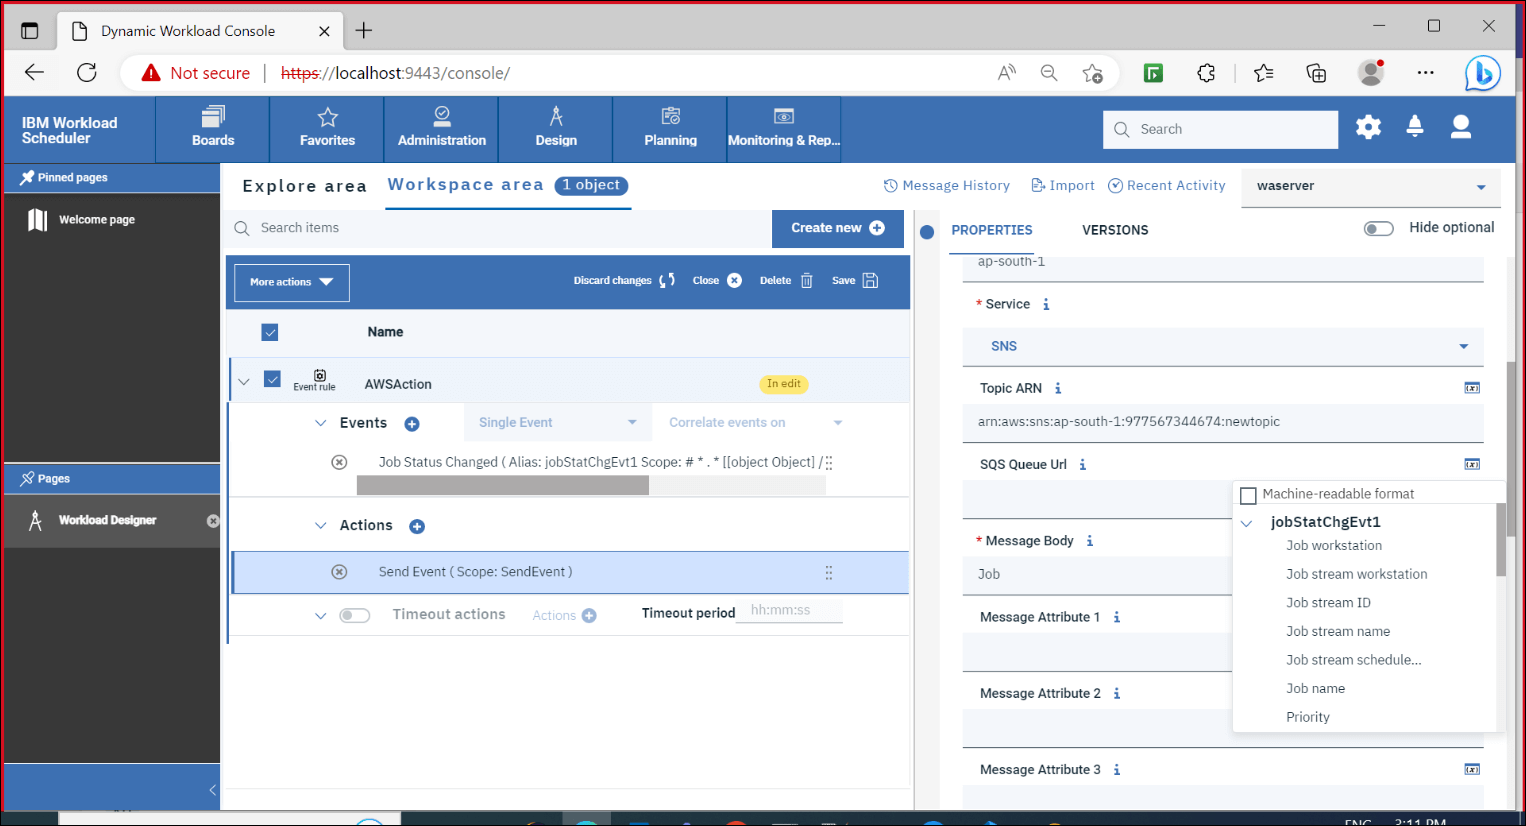Click info icon next to Service
The height and width of the screenshot is (826, 1526).
(1046, 304)
